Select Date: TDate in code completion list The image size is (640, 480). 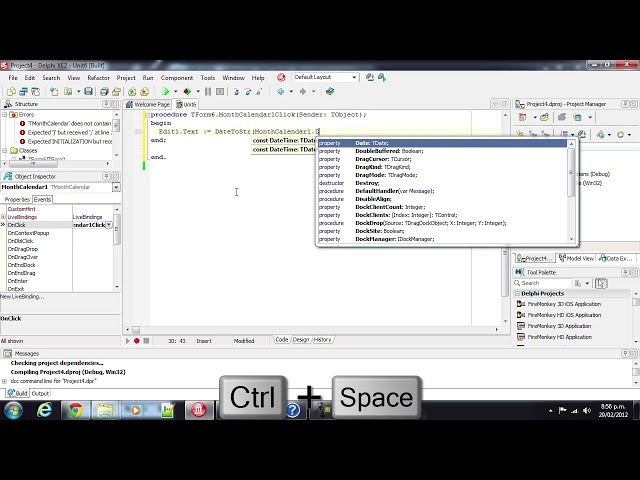[x=442, y=143]
